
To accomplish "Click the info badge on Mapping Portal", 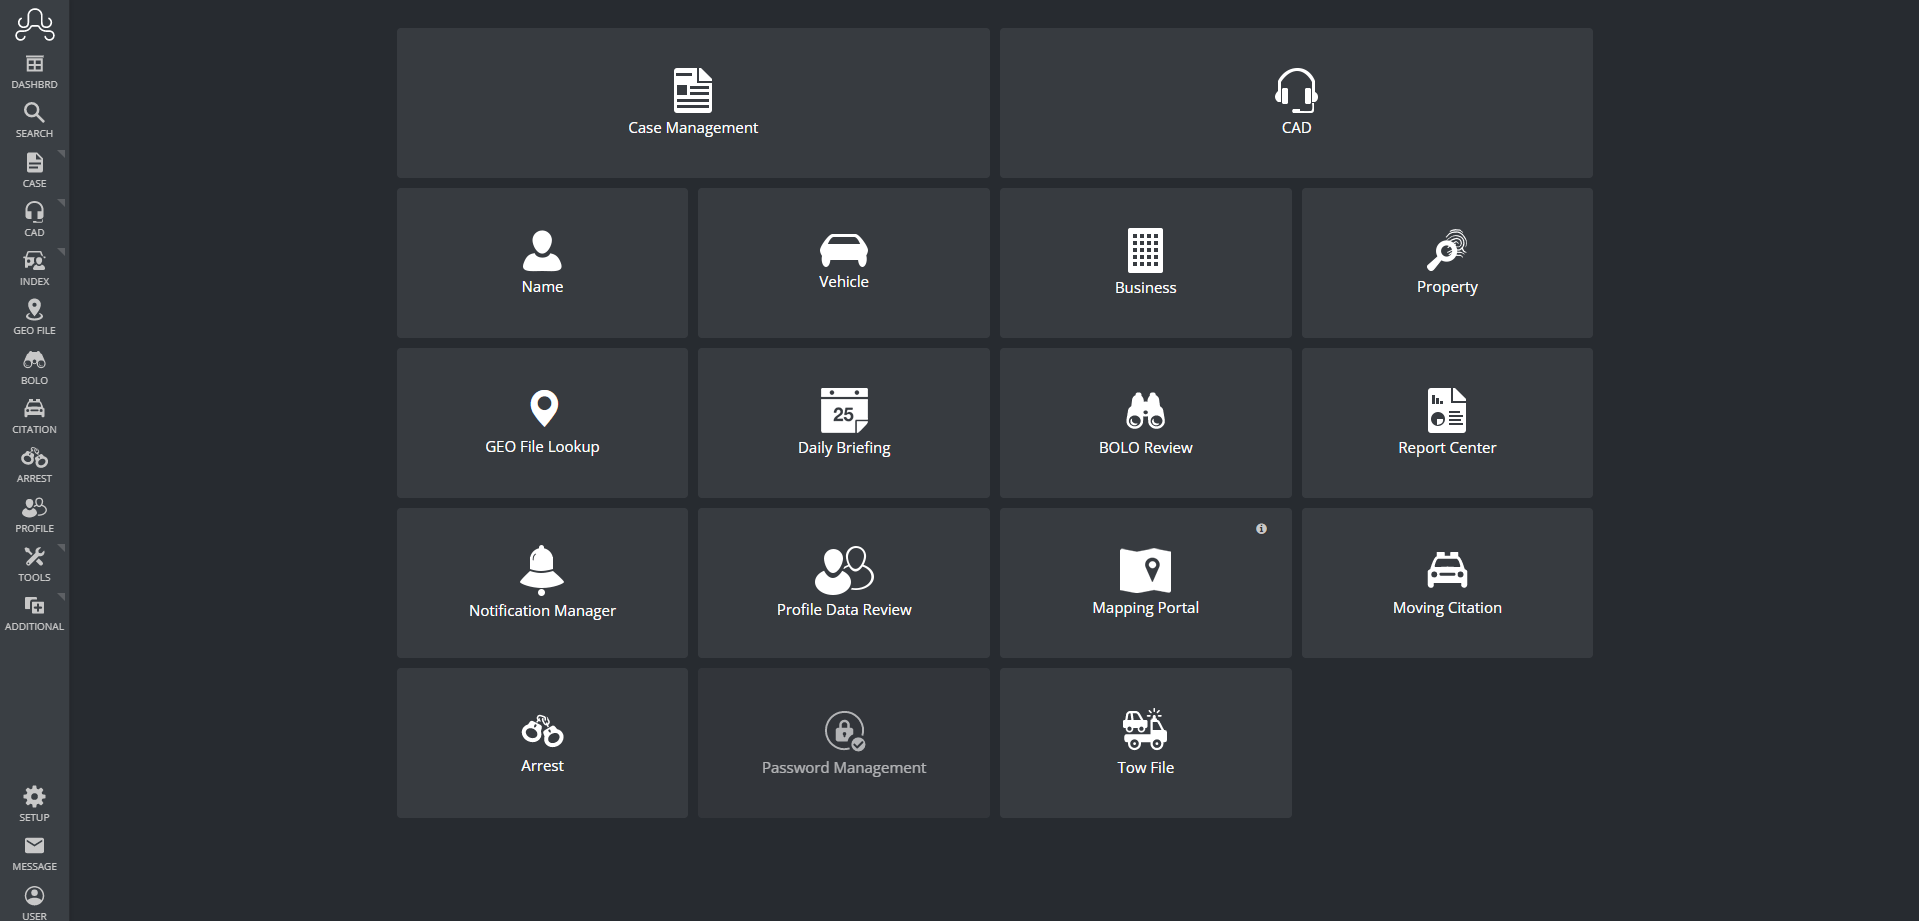I will tap(1261, 528).
